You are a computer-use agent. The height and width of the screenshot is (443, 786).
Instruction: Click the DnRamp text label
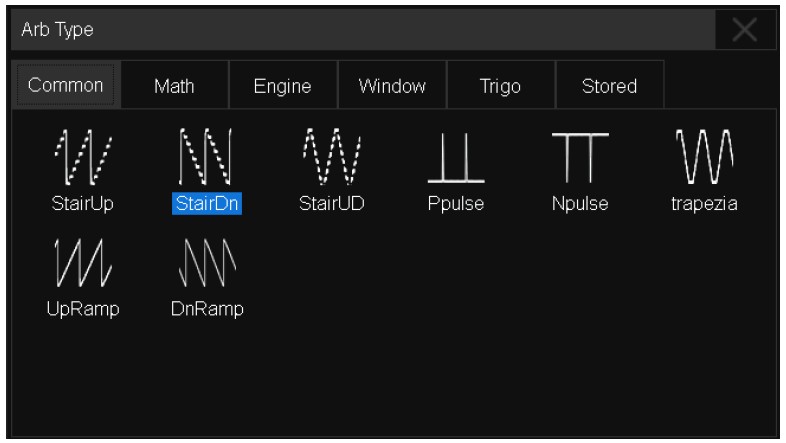(x=207, y=308)
